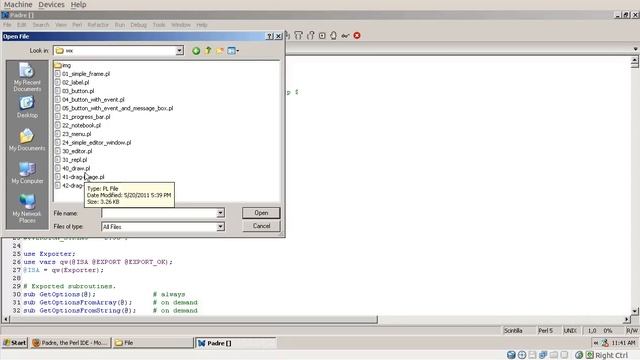Expand the Look in folder dropdown
The width and height of the screenshot is (640, 360).
click(x=179, y=51)
